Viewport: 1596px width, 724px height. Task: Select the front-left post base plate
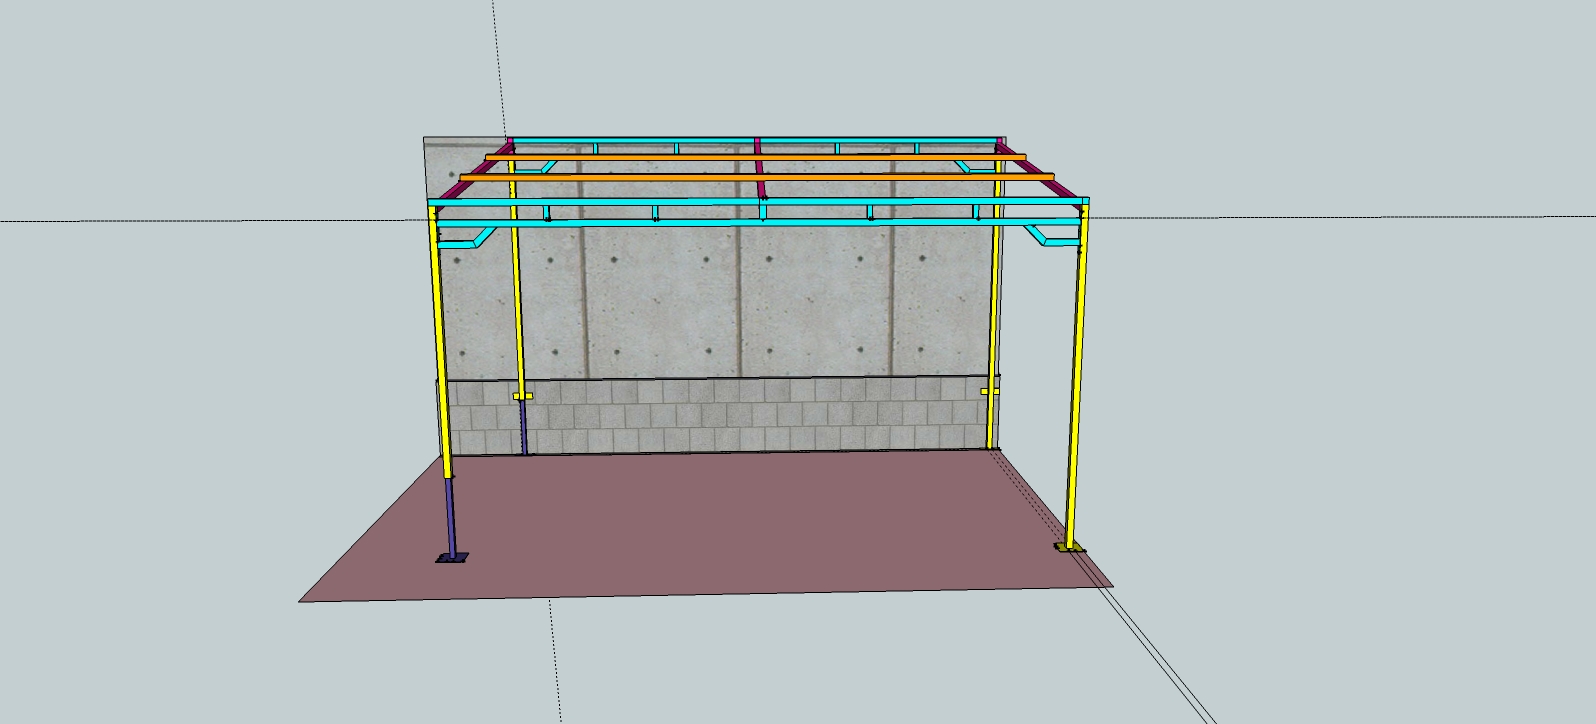tap(451, 559)
